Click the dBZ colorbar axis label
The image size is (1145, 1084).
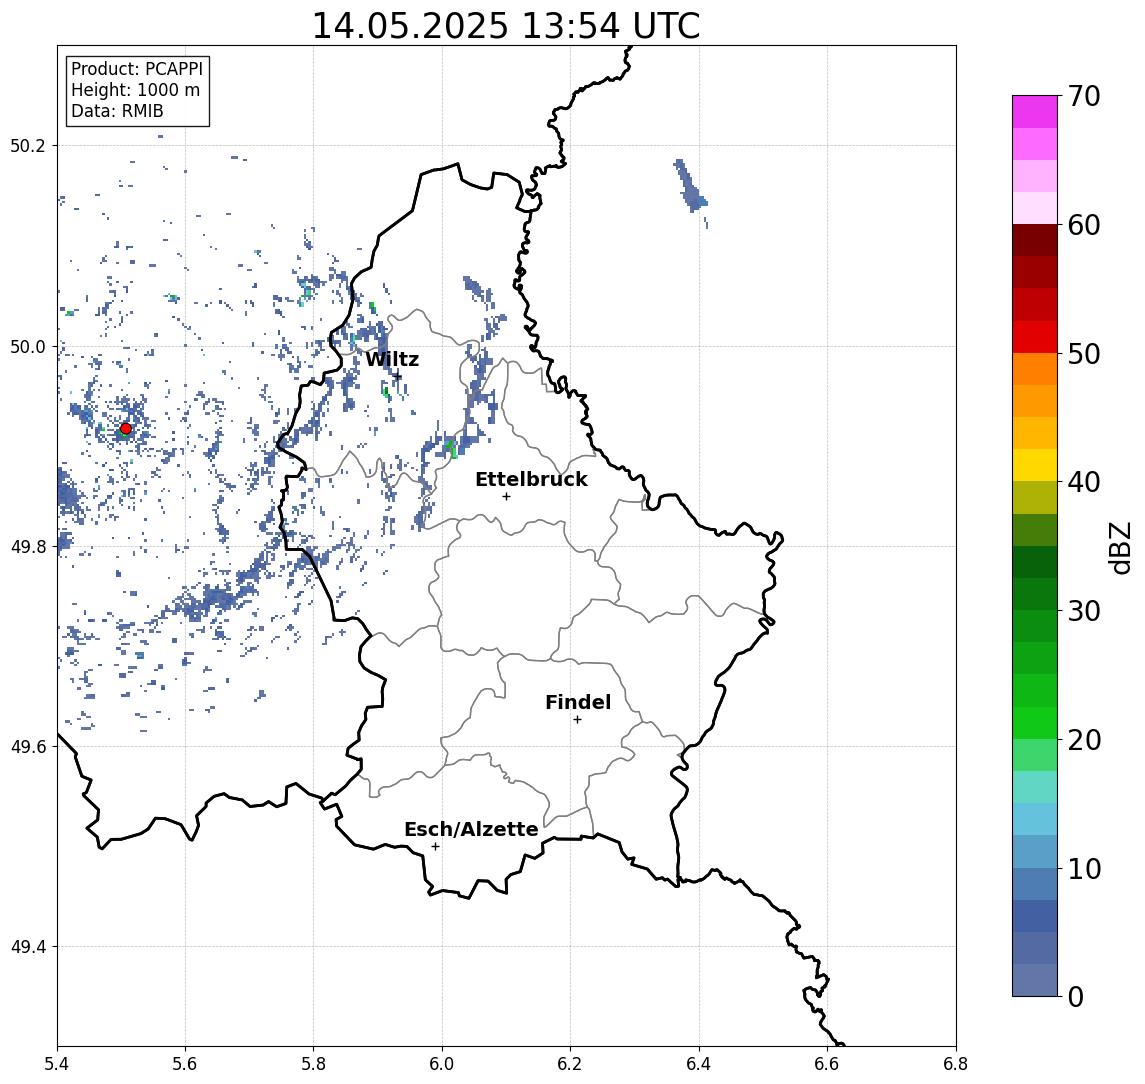pos(1120,547)
